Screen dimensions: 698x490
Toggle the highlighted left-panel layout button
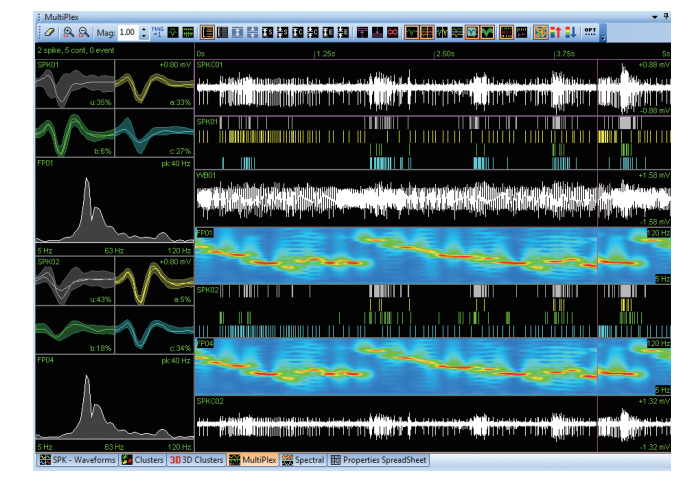coord(207,32)
